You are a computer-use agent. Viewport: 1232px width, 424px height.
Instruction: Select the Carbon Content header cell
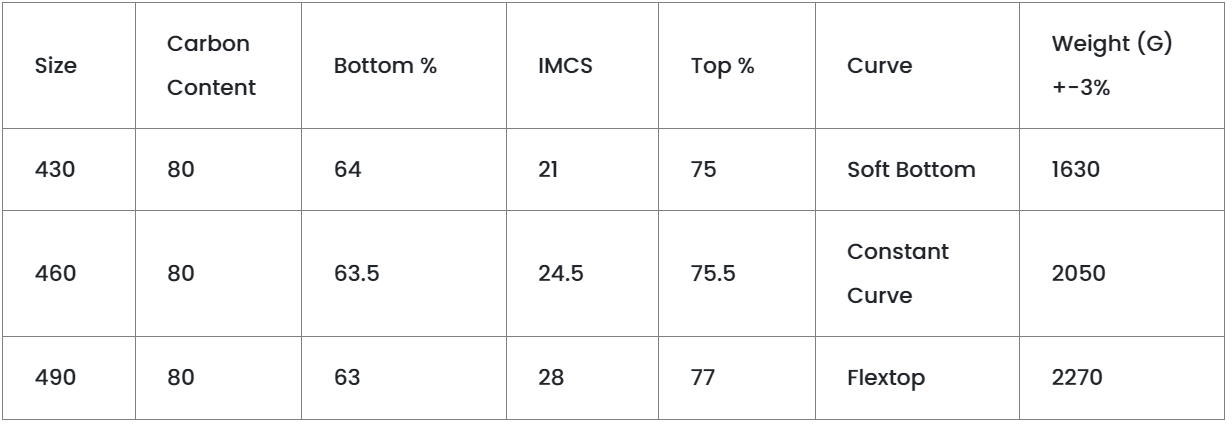coord(211,66)
